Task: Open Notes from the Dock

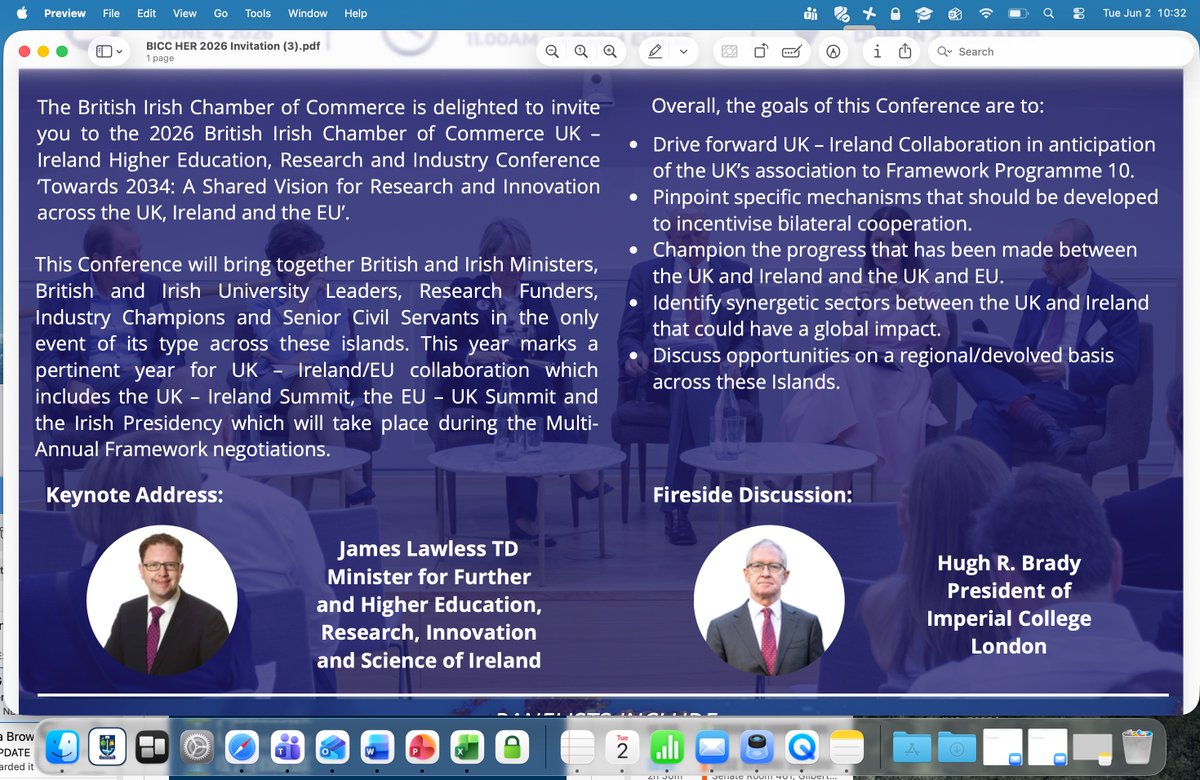Action: pos(846,747)
